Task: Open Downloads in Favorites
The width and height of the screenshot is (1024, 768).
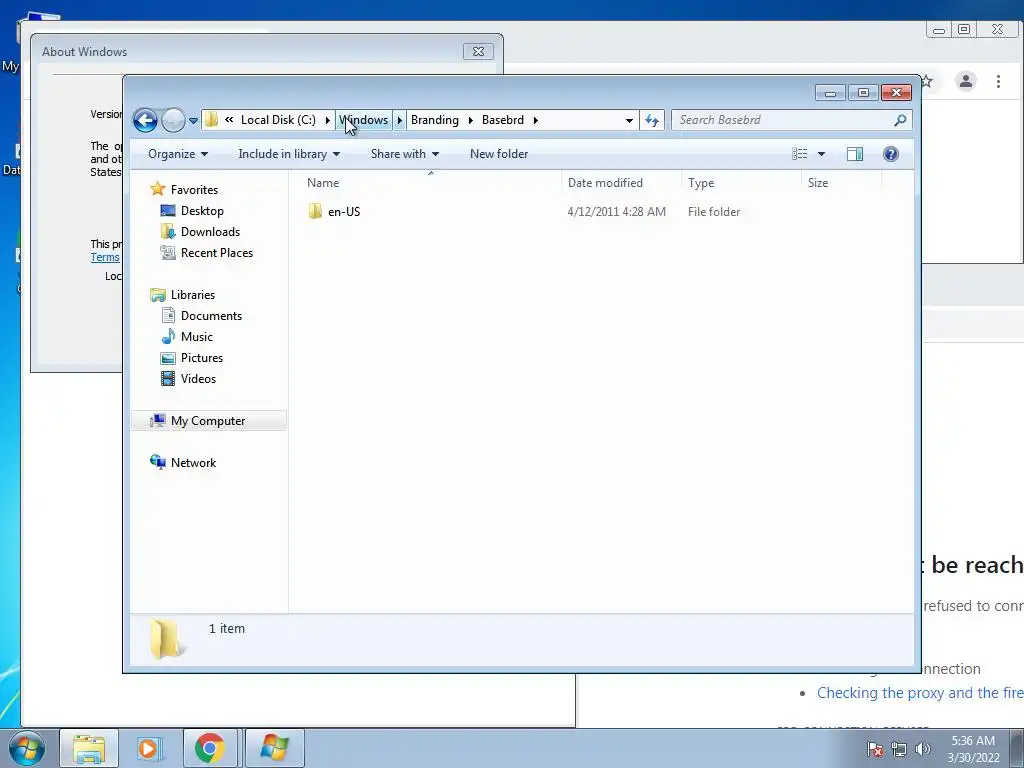Action: click(210, 232)
